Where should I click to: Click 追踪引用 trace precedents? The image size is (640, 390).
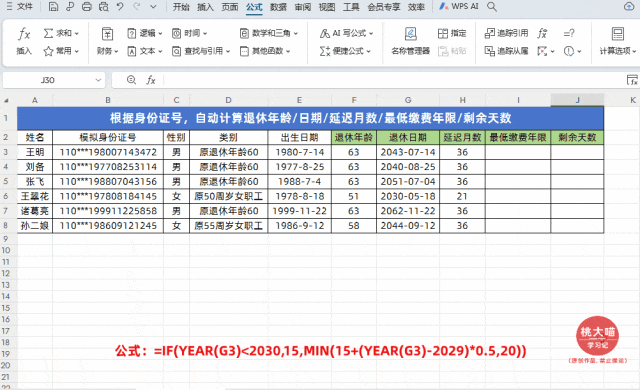pos(506,33)
